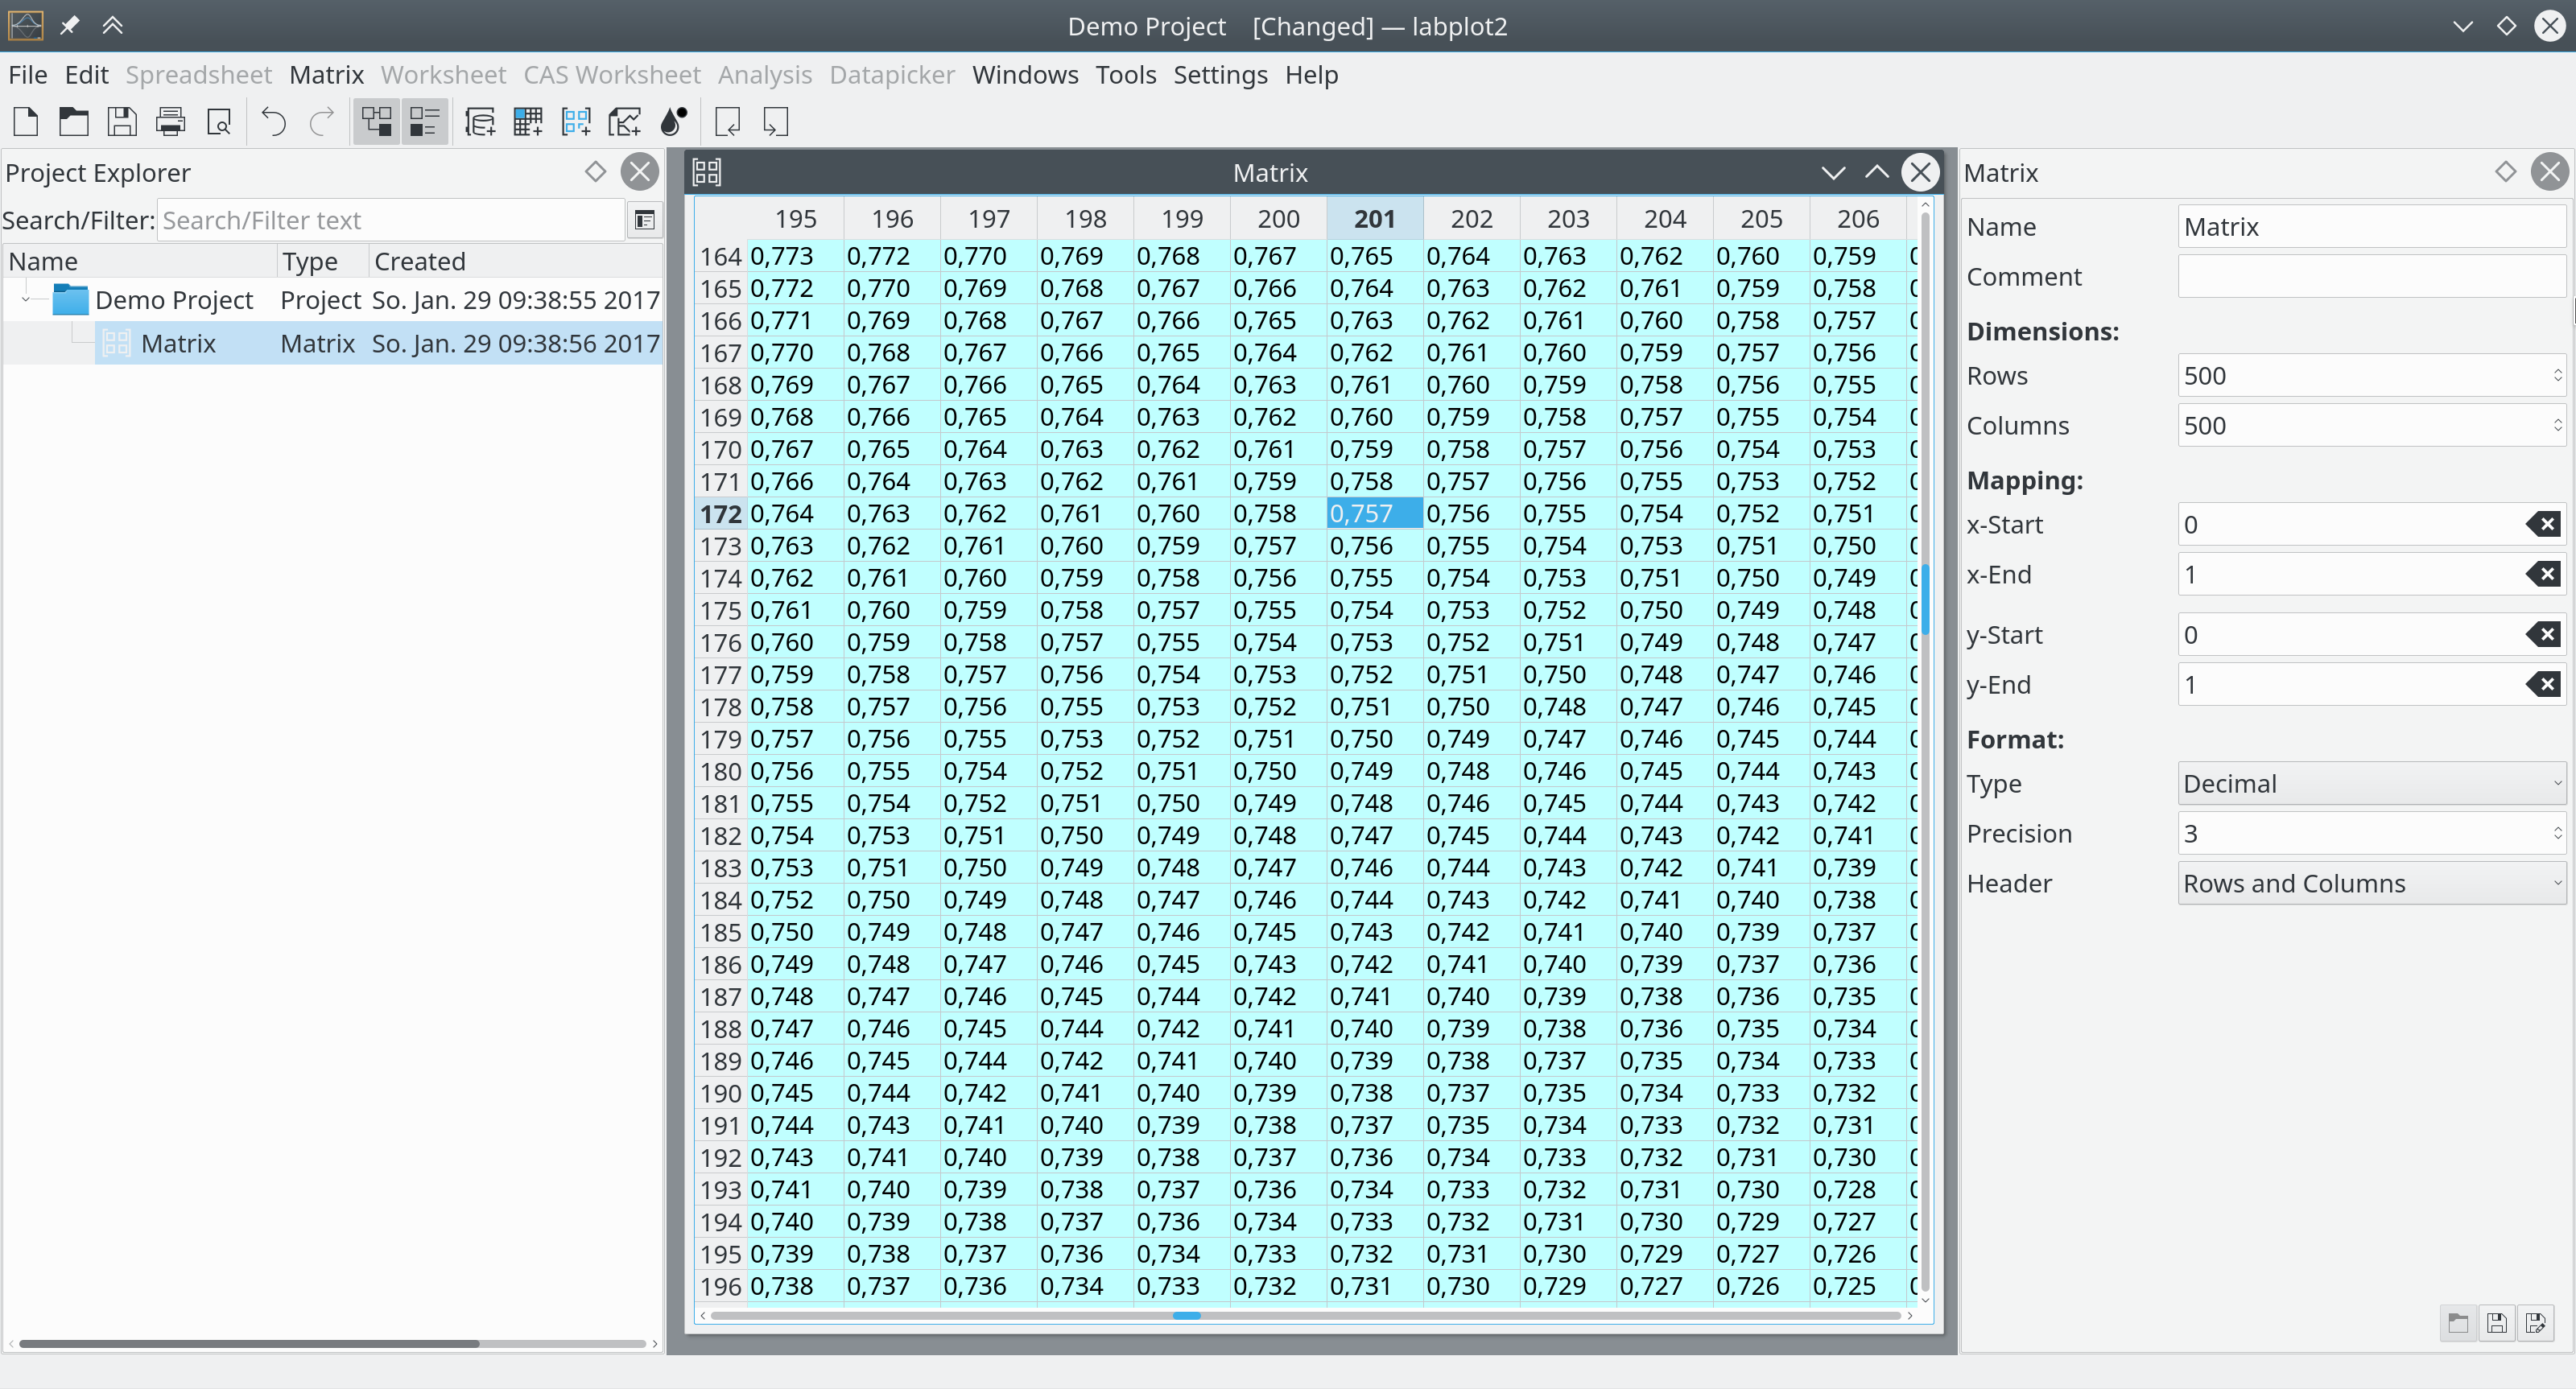The height and width of the screenshot is (1389, 2576).
Task: Open the Format Type dropdown showing Decimal
Action: (x=2369, y=783)
